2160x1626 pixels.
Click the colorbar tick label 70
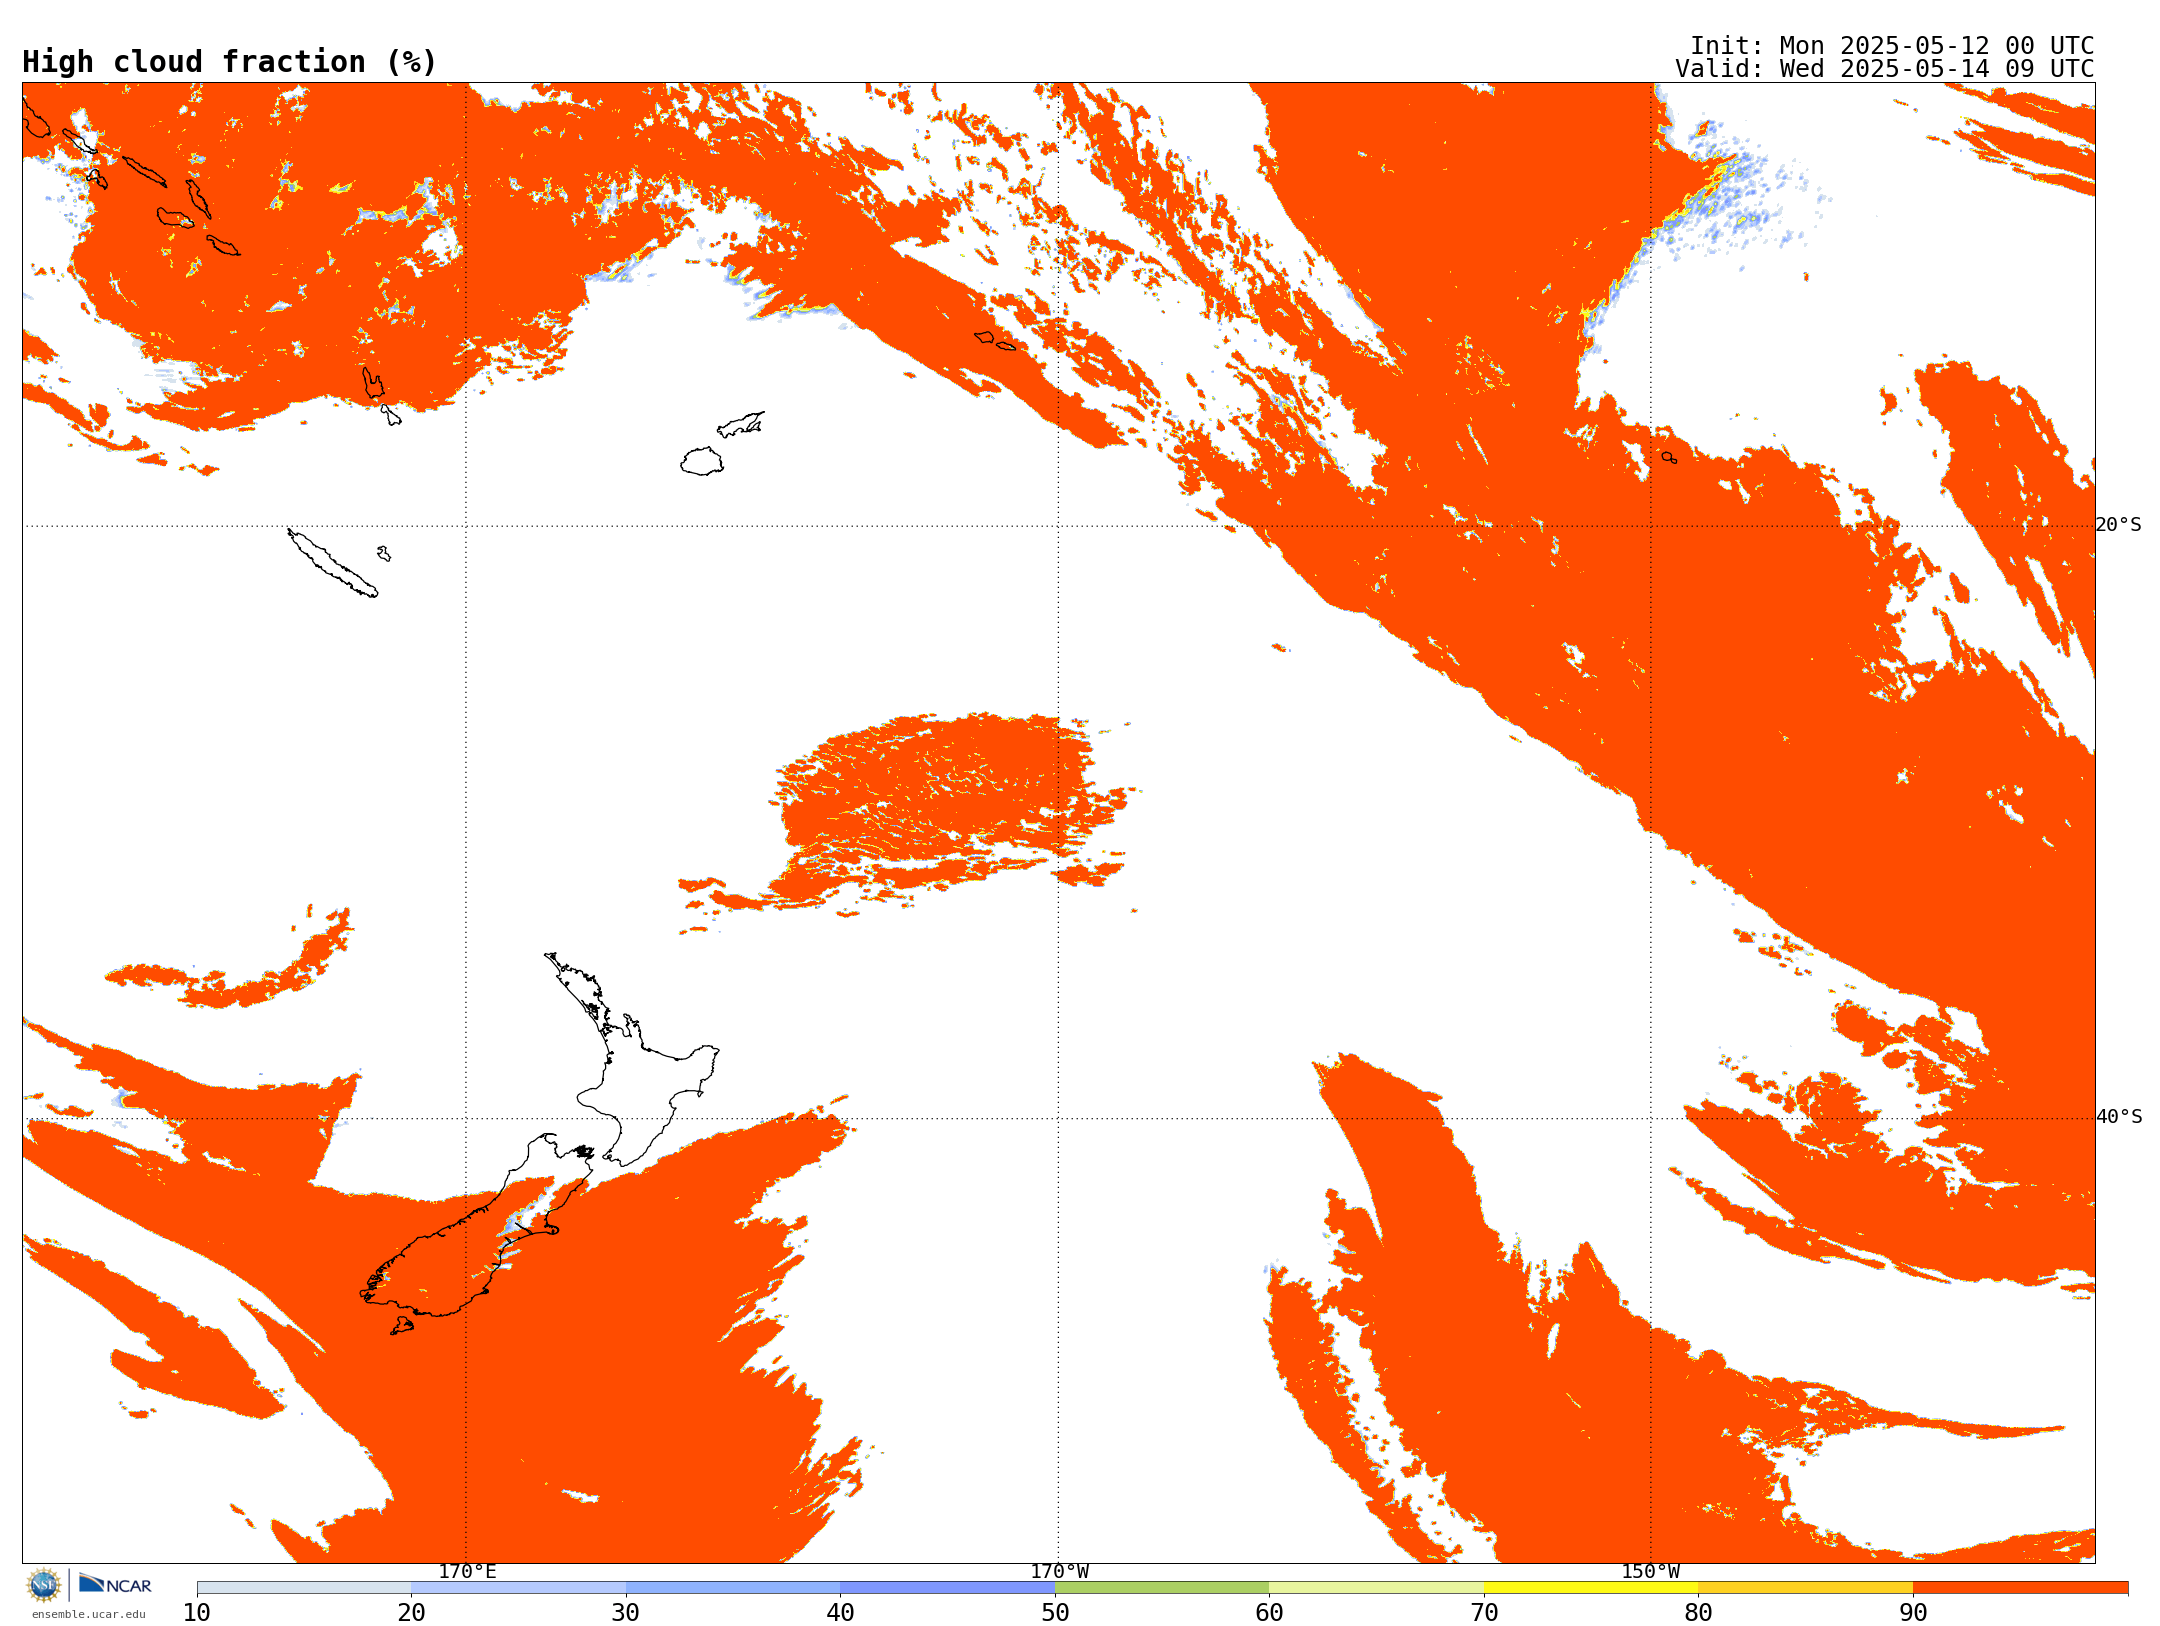point(1484,1613)
